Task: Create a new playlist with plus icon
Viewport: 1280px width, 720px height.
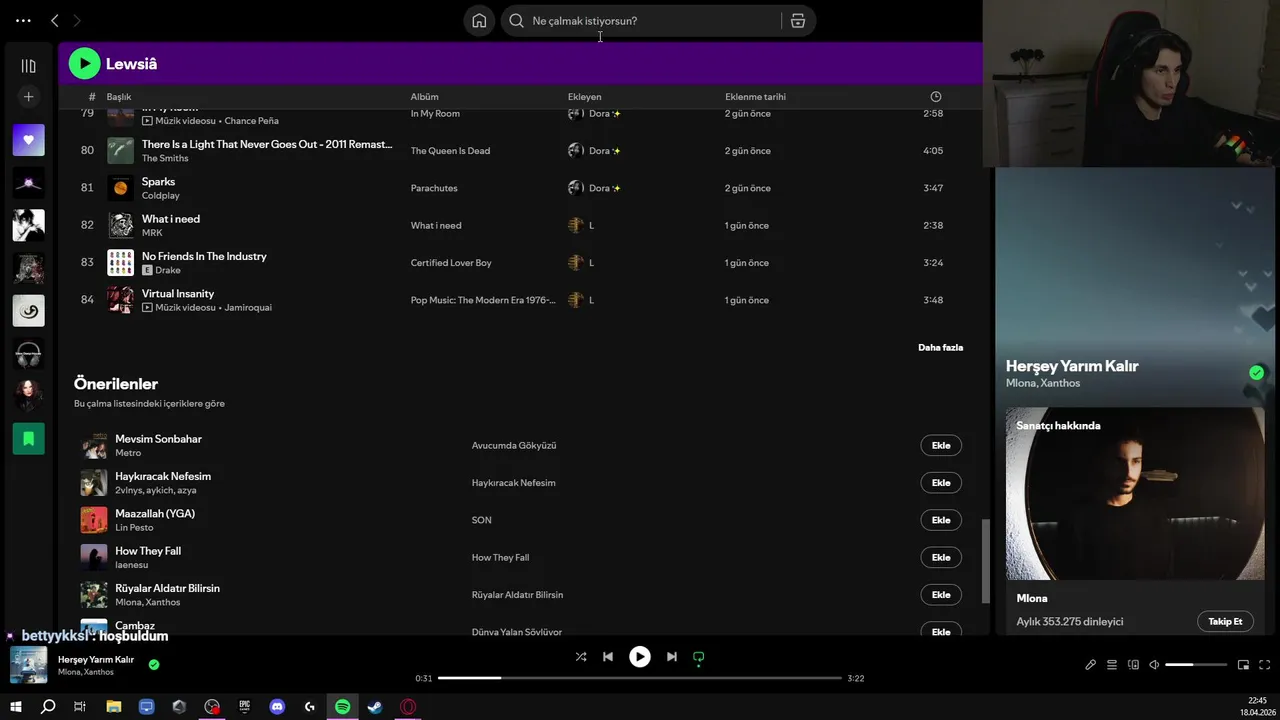Action: coord(28,97)
